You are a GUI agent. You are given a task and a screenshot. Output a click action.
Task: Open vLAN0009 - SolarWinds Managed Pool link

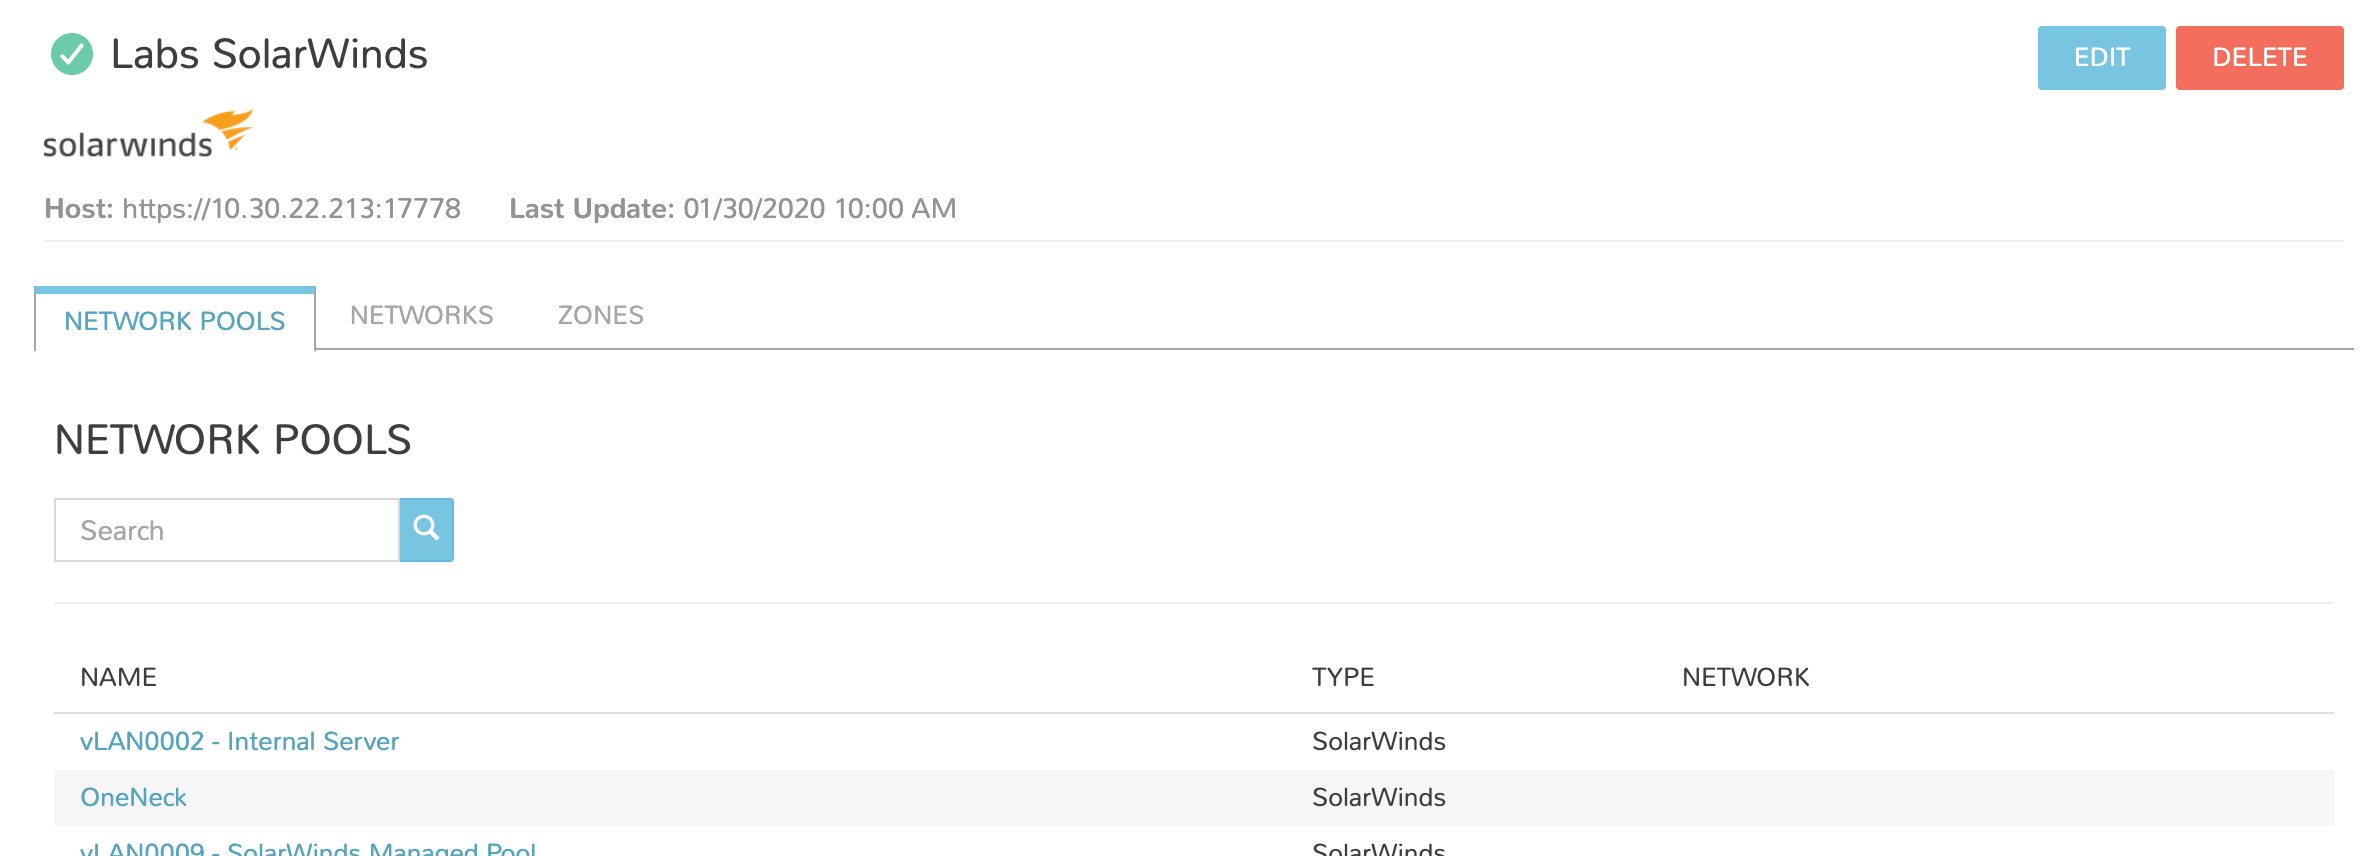308,849
